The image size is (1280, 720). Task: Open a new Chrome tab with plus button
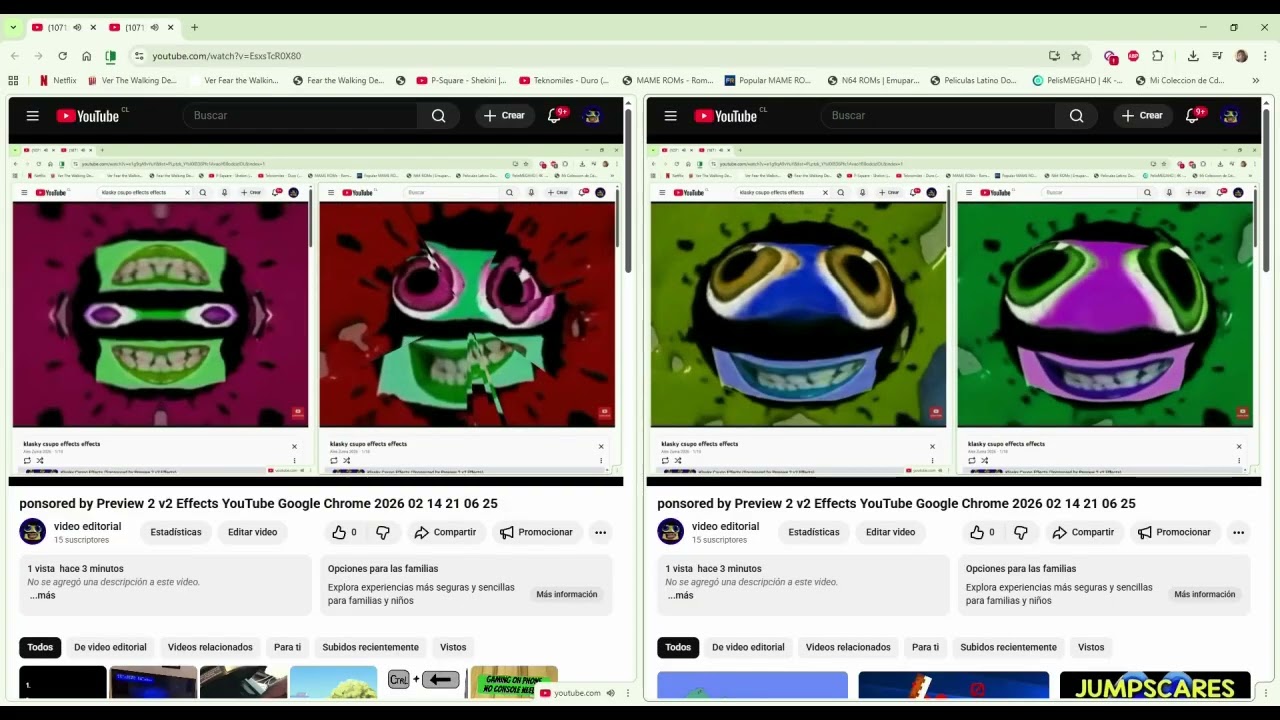click(x=194, y=27)
